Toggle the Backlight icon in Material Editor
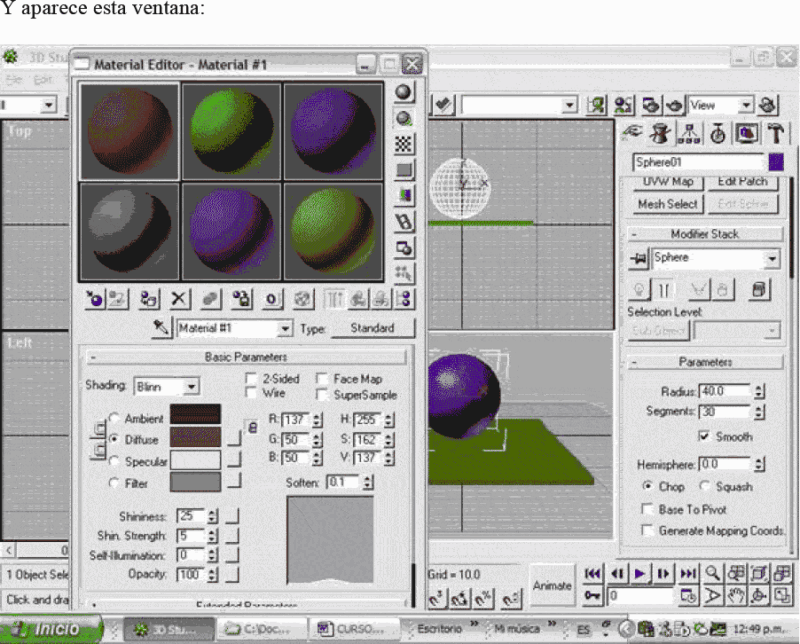 click(x=403, y=118)
